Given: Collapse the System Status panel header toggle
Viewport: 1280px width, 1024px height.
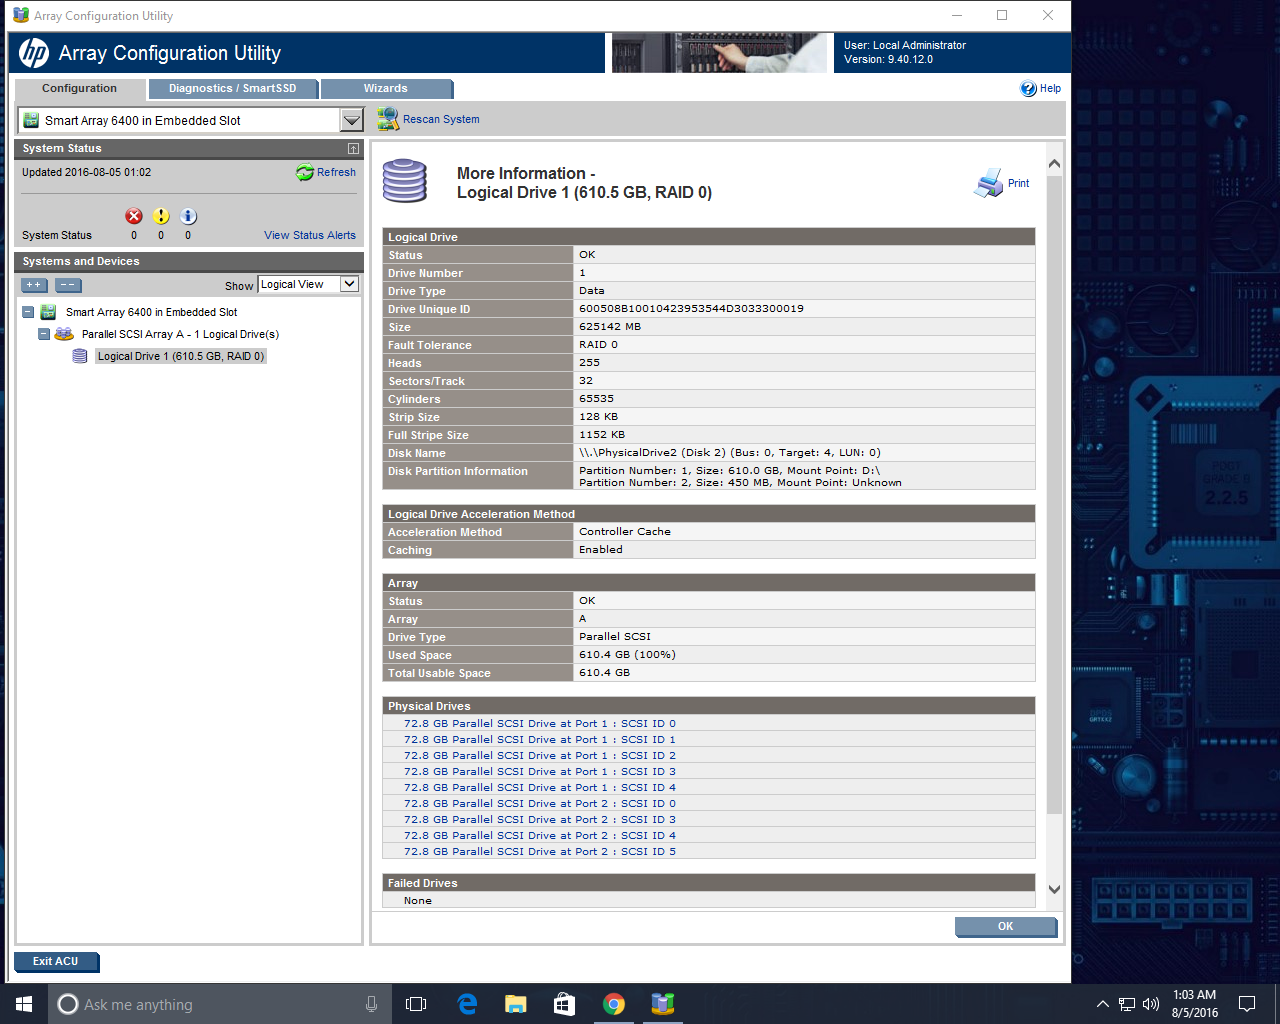Looking at the screenshot, I should (x=353, y=149).
